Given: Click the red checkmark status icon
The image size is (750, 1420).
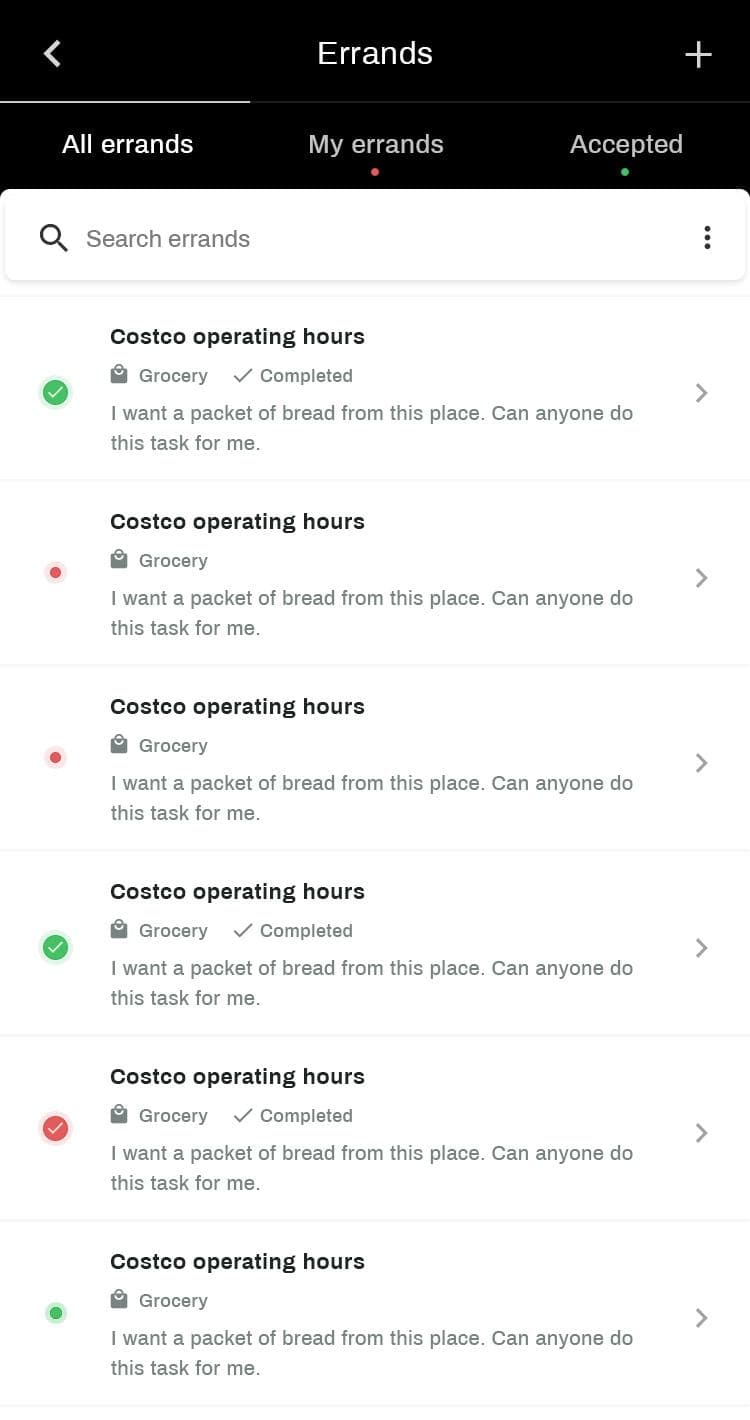Looking at the screenshot, I should [x=56, y=1128].
